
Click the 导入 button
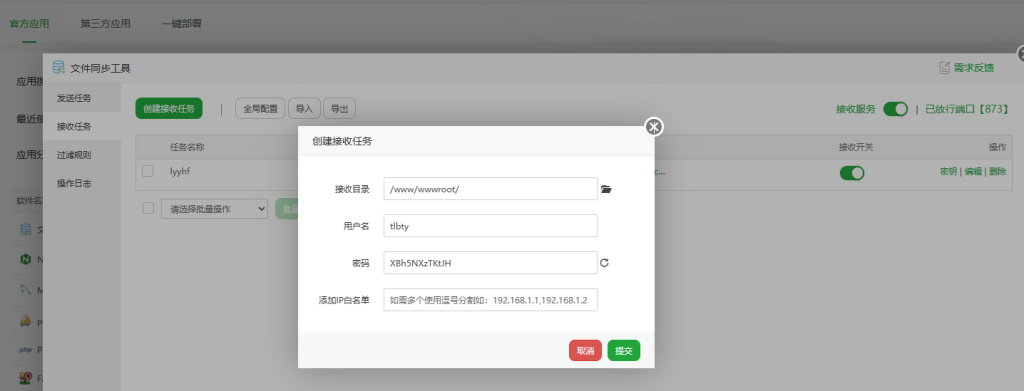click(304, 109)
